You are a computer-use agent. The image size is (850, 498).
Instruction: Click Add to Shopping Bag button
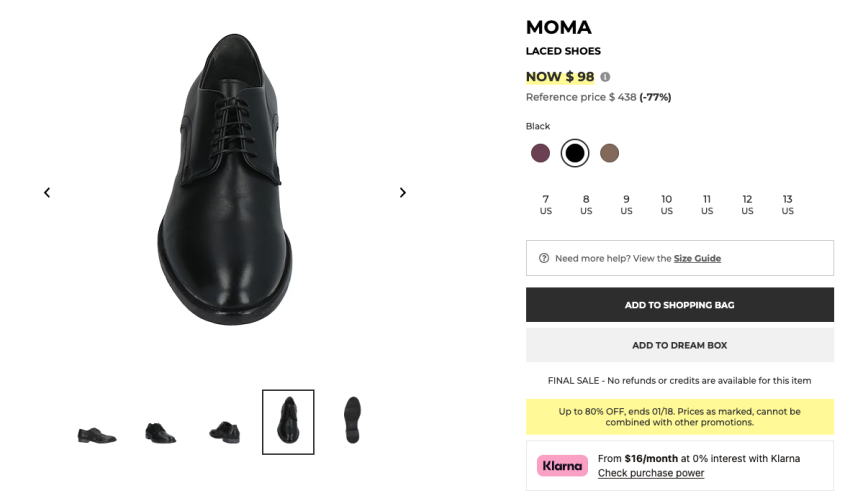(x=679, y=305)
